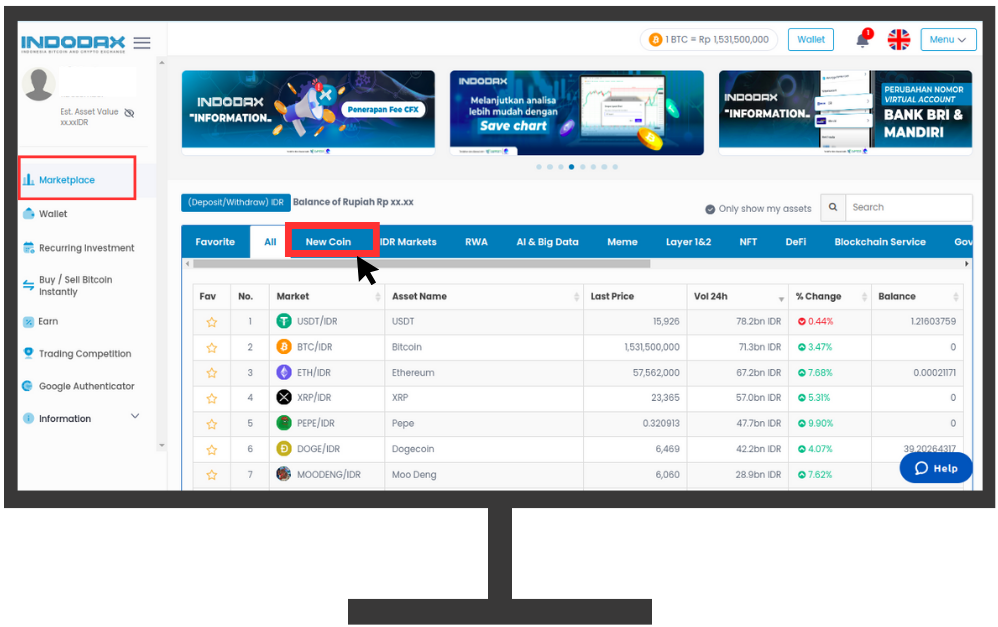
Task: Click the Recurring Investment calendar icon
Action: pyautogui.click(x=29, y=248)
